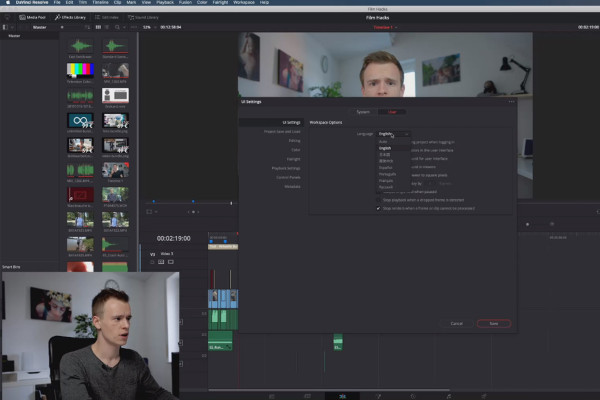Select UI Settings in preferences sidebar
The image size is (600, 400).
tap(272, 122)
